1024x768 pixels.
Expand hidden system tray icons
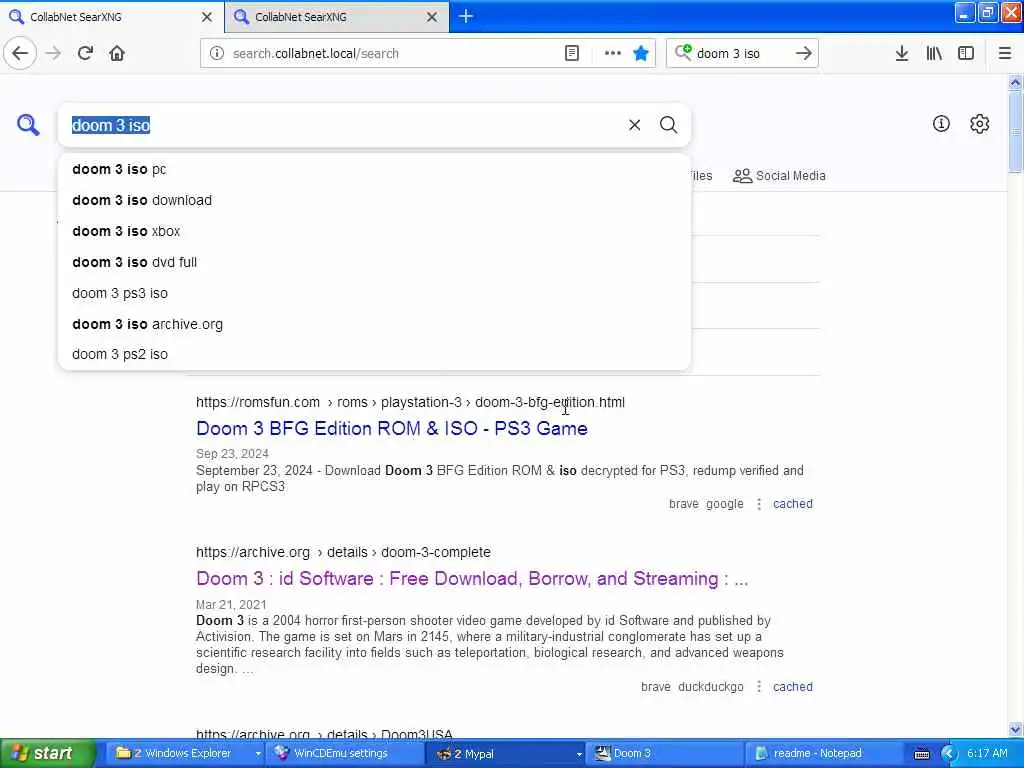[x=948, y=754]
